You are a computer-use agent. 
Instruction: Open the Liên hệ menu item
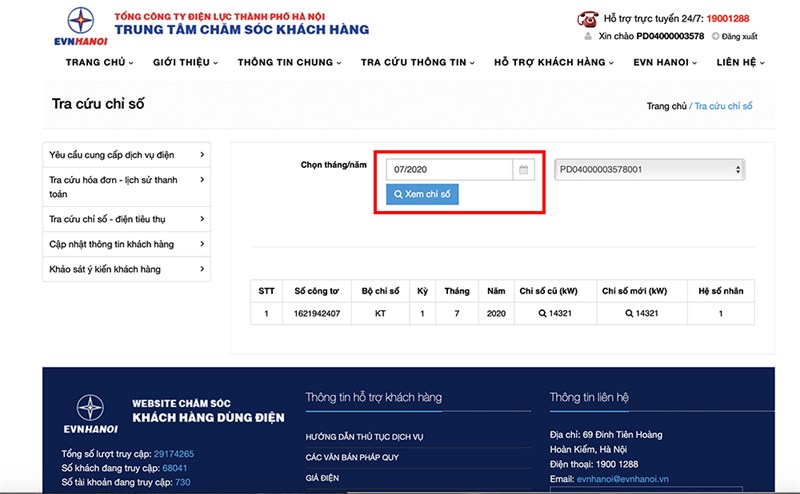(x=740, y=62)
